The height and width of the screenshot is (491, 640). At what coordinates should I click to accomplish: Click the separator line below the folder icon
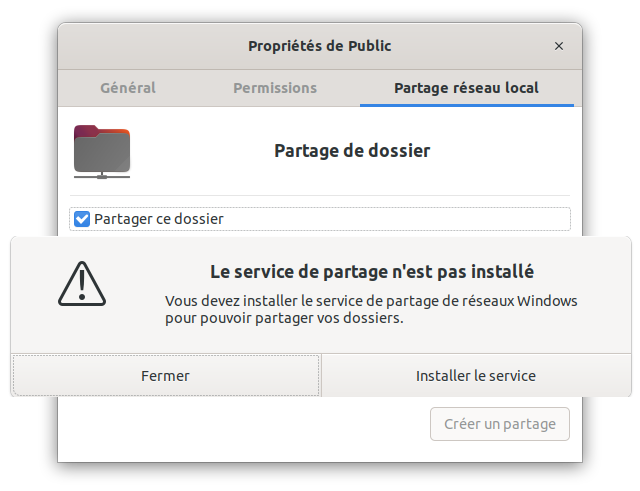click(320, 196)
